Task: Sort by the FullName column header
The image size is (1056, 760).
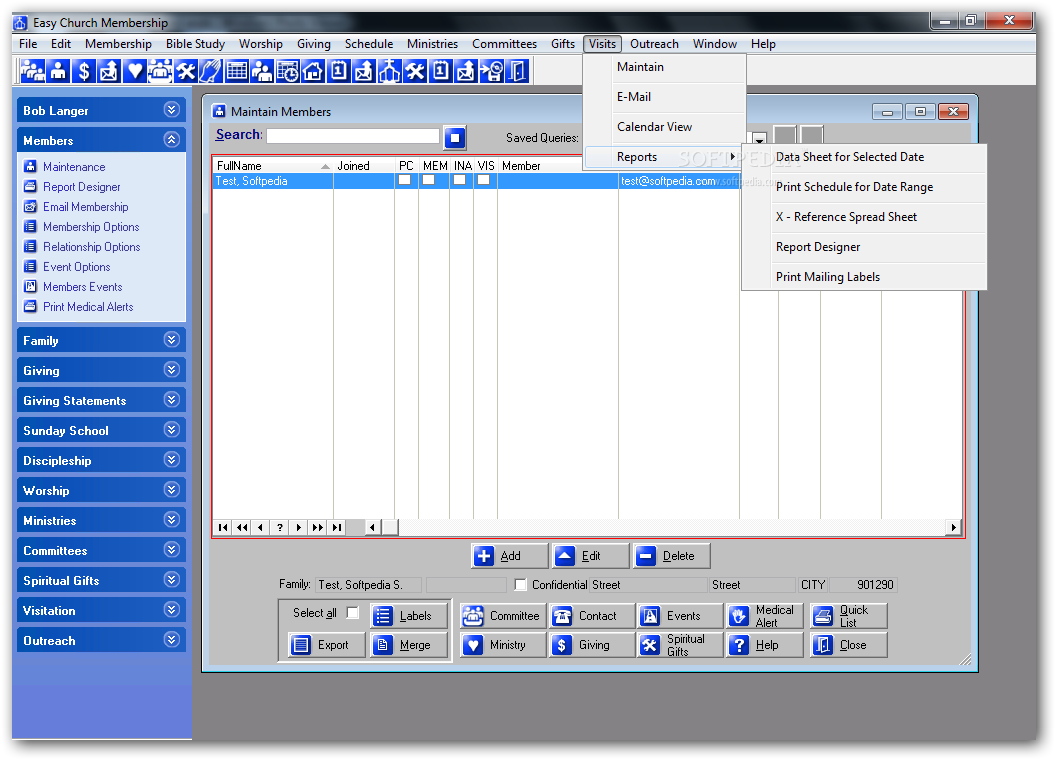Action: [x=273, y=166]
